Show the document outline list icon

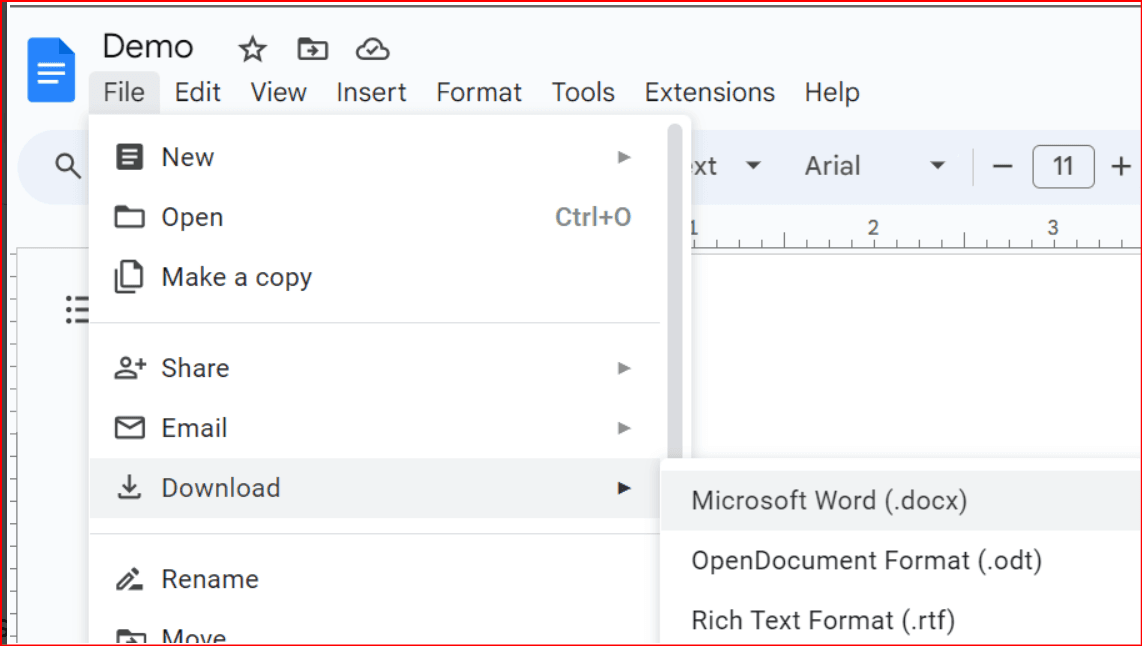pos(77,309)
